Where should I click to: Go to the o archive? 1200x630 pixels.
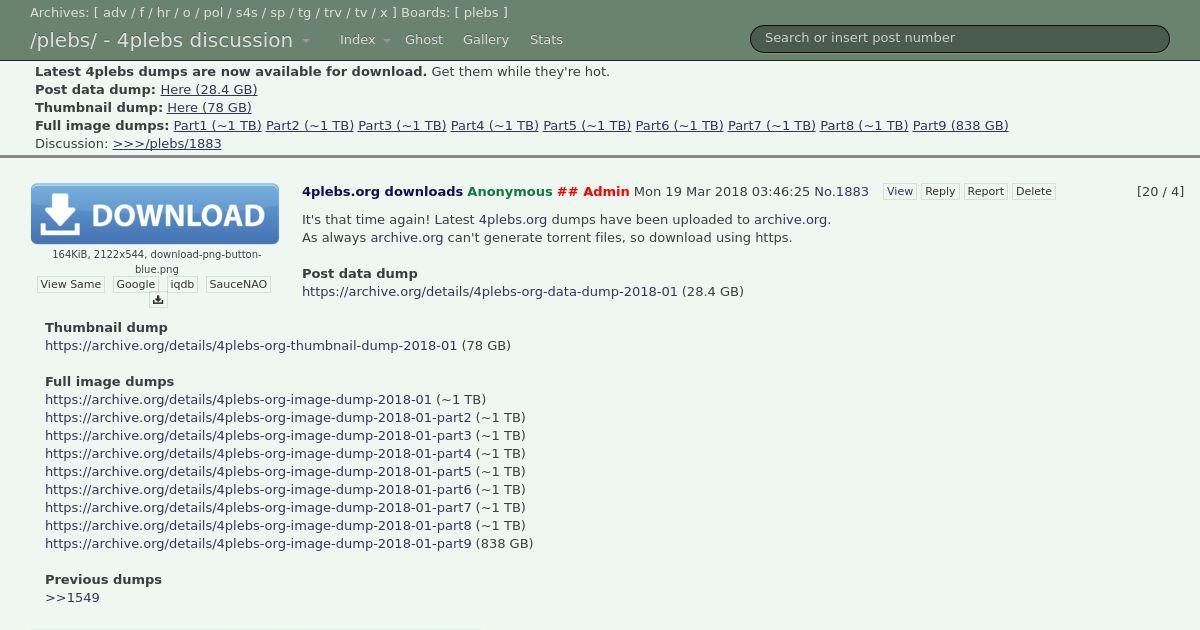(x=186, y=13)
